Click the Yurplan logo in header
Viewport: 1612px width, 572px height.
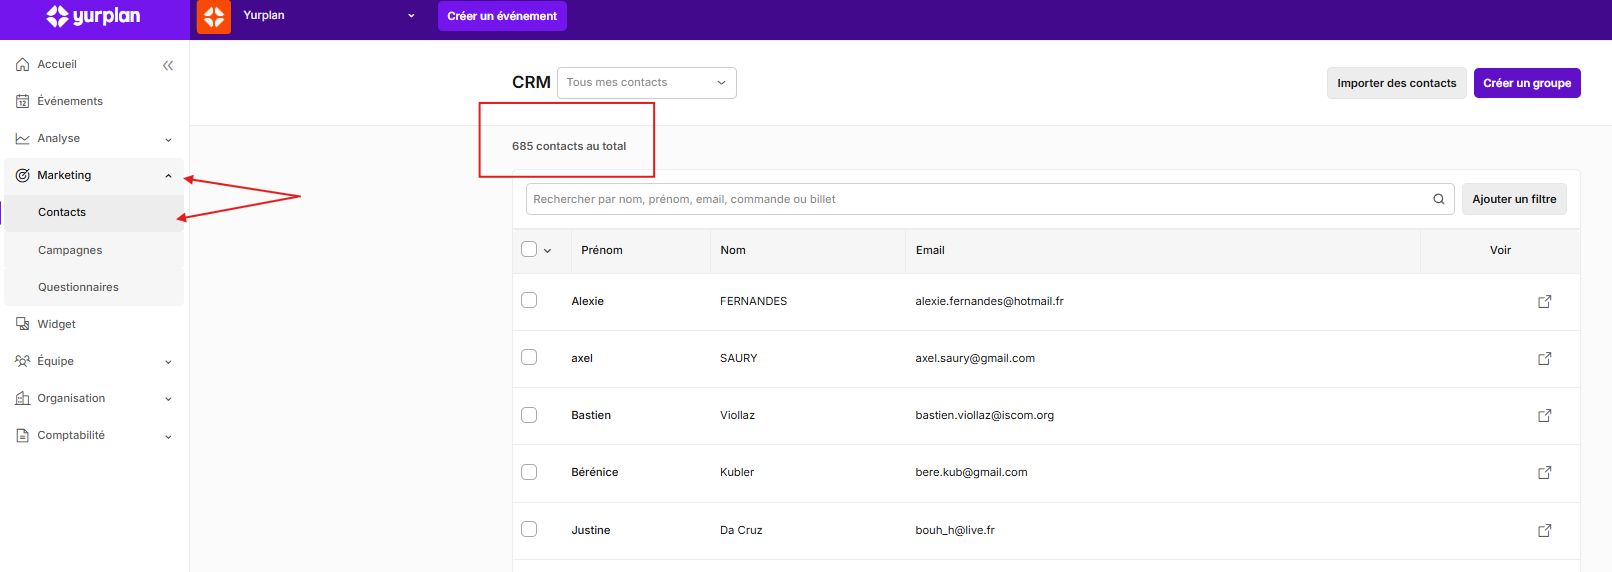93,16
